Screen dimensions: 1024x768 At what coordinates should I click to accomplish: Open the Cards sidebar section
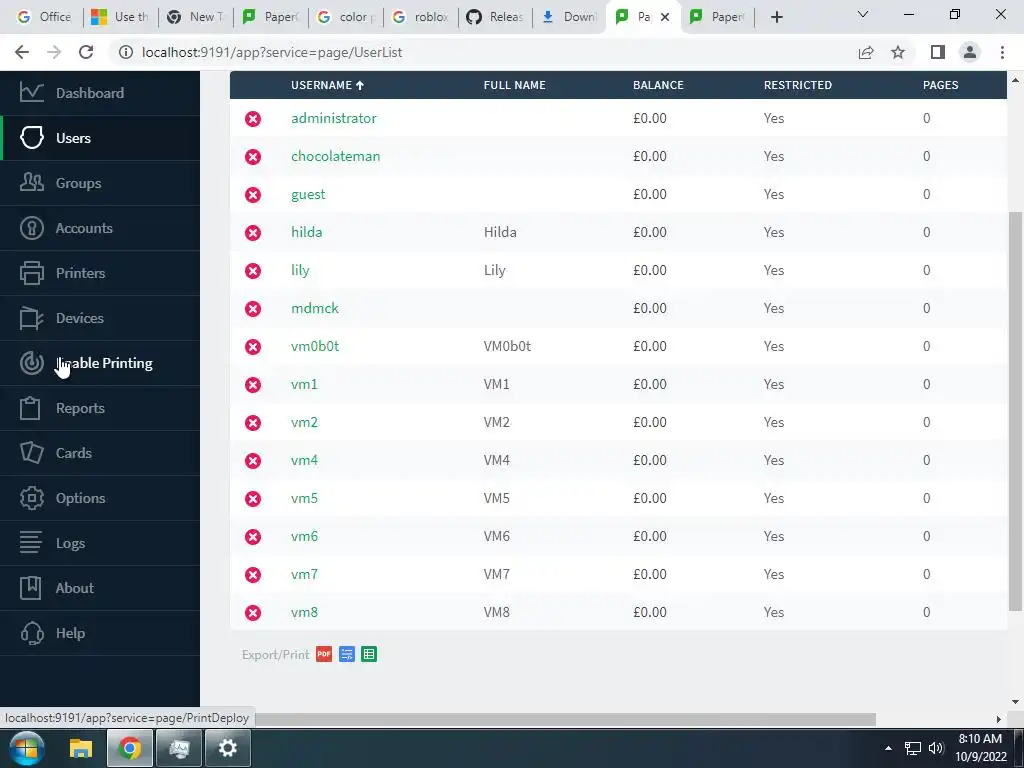tap(100, 453)
